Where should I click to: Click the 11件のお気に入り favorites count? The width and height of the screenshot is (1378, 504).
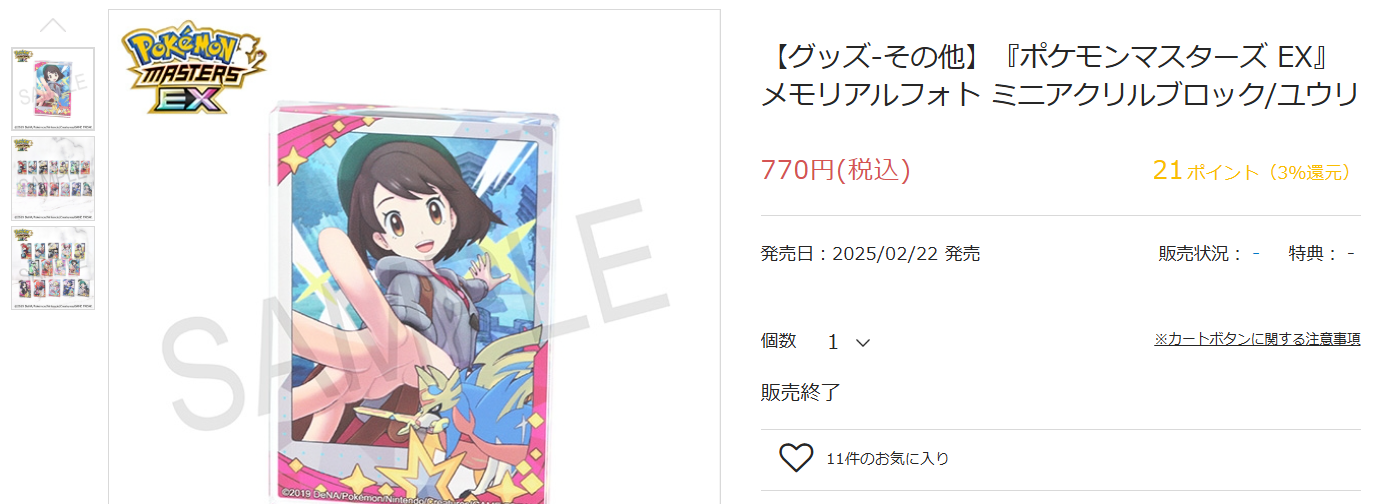click(888, 459)
